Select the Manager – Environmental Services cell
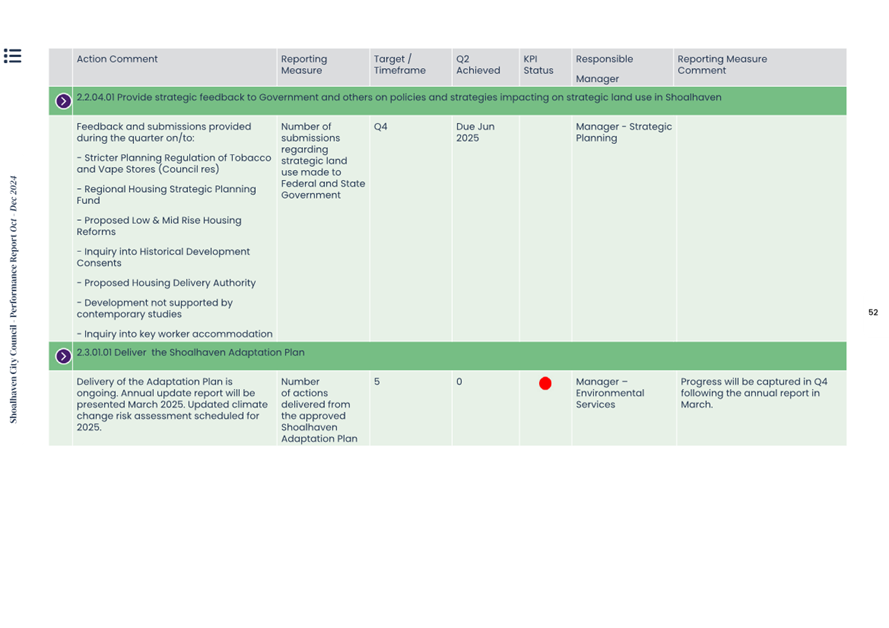 pyautogui.click(x=609, y=393)
